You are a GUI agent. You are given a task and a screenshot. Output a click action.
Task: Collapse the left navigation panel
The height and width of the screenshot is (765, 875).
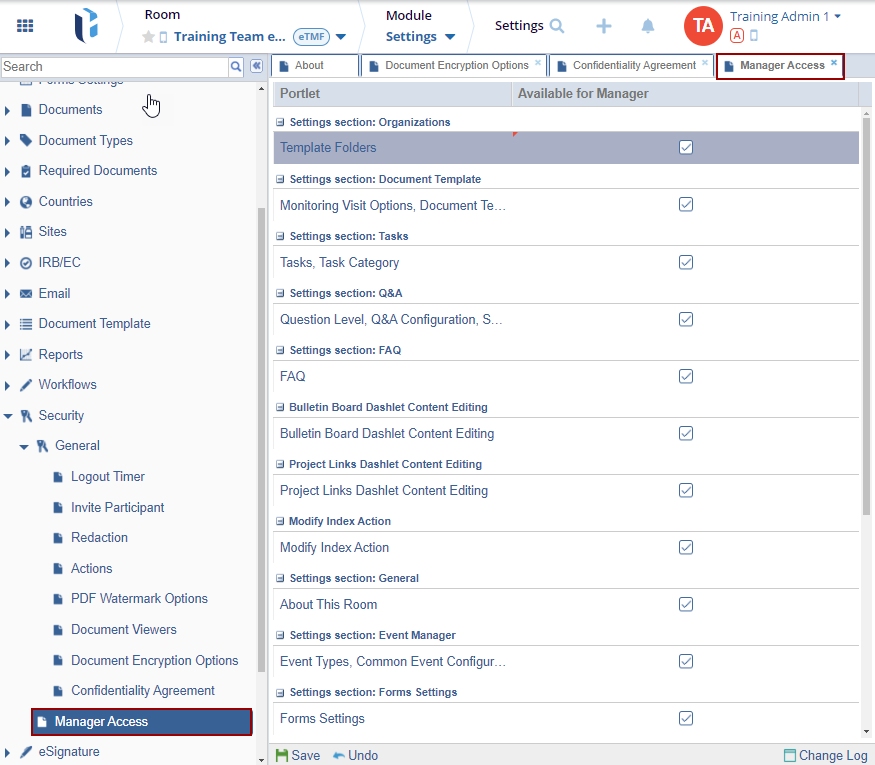coord(256,66)
